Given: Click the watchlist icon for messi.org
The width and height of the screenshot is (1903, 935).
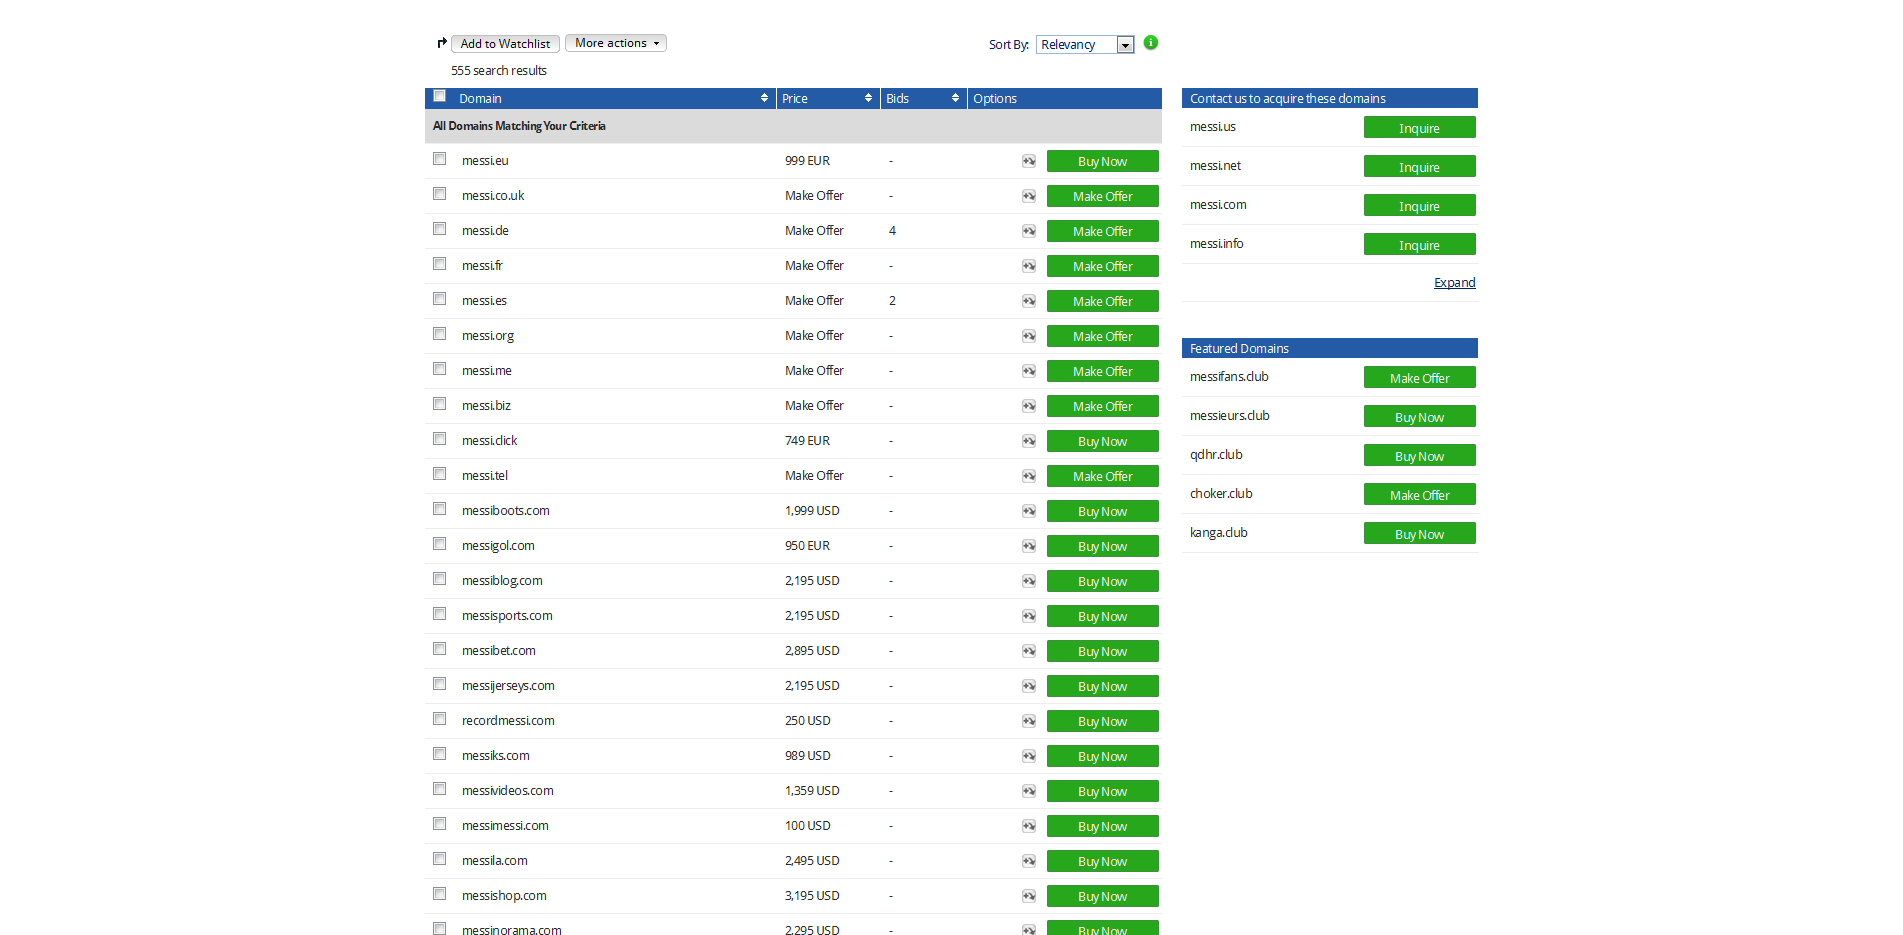Looking at the screenshot, I should coord(1029,336).
